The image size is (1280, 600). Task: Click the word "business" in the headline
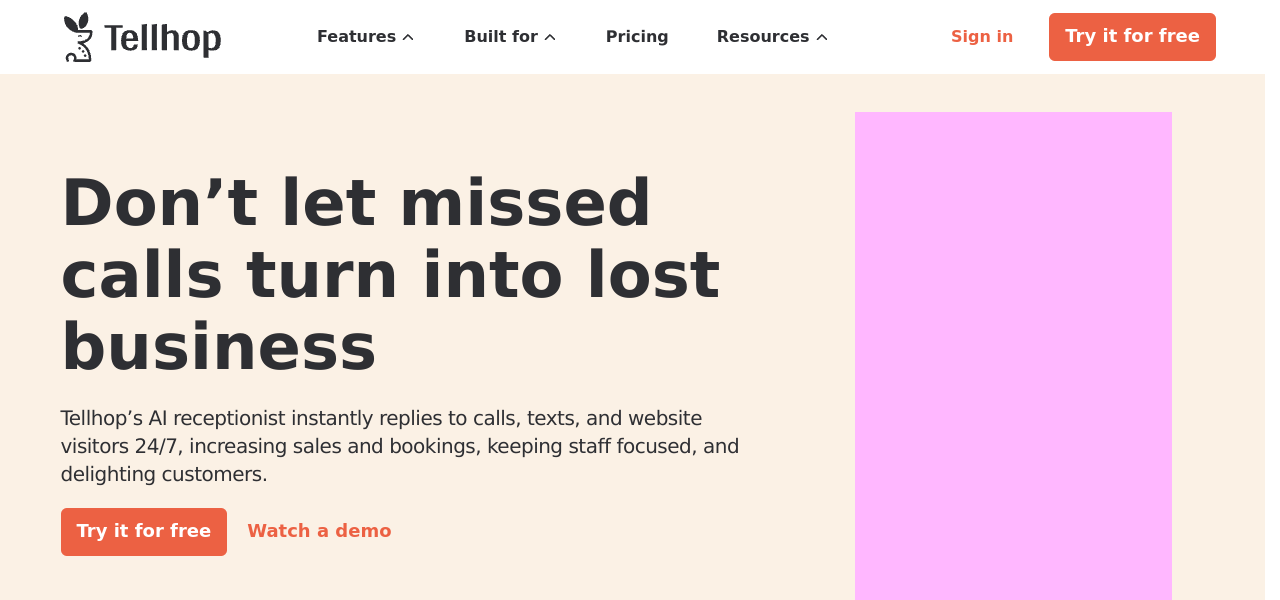point(218,347)
